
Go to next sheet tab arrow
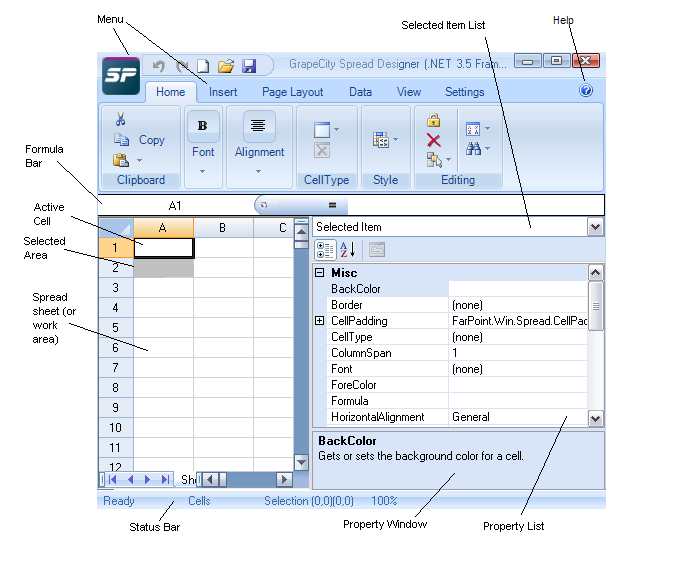pos(147,479)
